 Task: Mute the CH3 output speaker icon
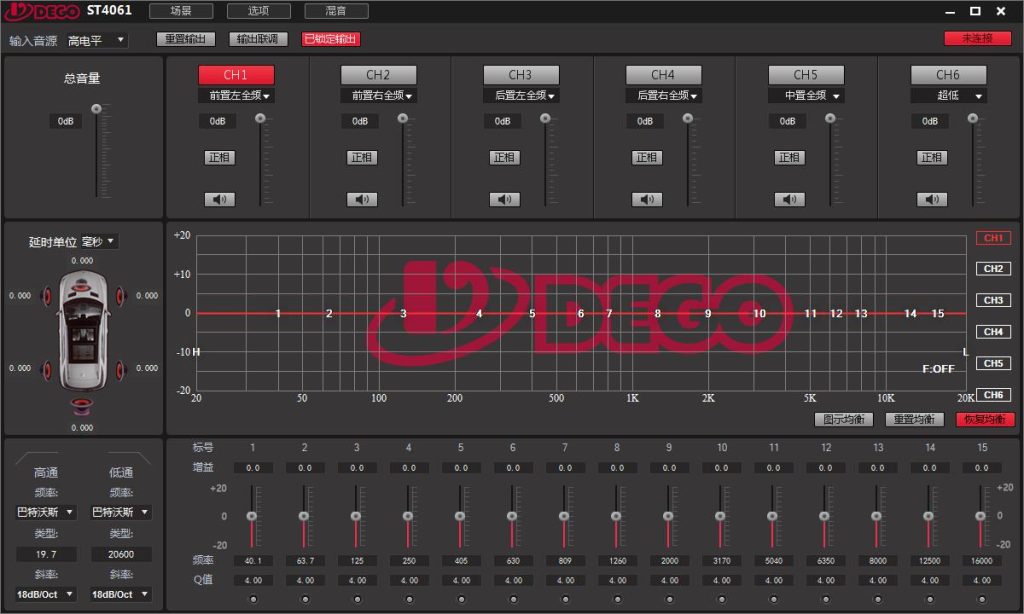pos(504,199)
